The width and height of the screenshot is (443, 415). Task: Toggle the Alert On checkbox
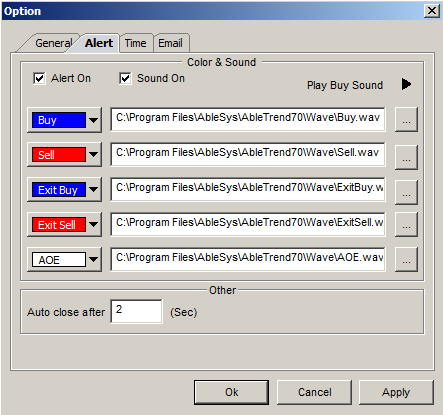(x=39, y=79)
